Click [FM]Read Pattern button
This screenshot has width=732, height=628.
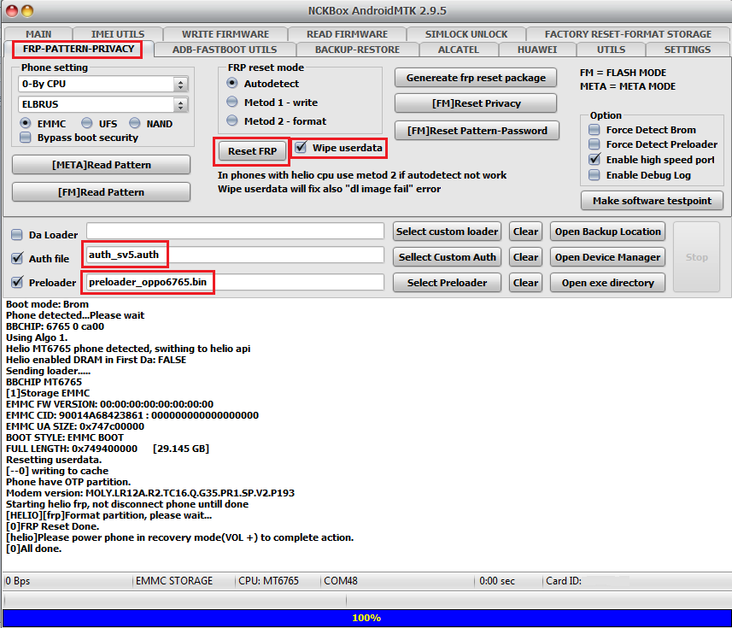point(101,192)
